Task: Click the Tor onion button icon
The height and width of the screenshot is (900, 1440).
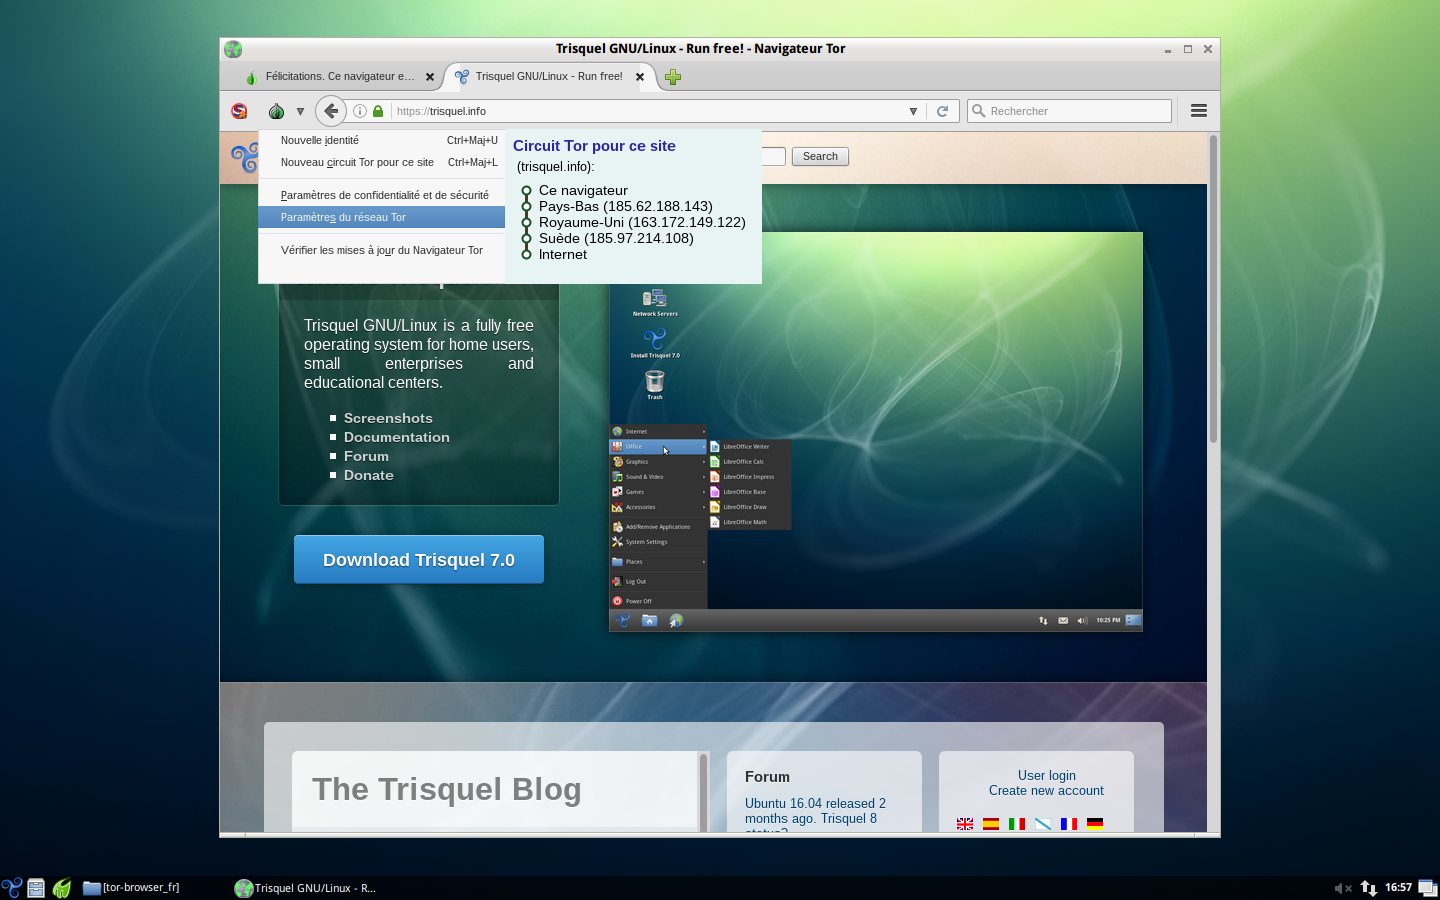Action: point(277,111)
